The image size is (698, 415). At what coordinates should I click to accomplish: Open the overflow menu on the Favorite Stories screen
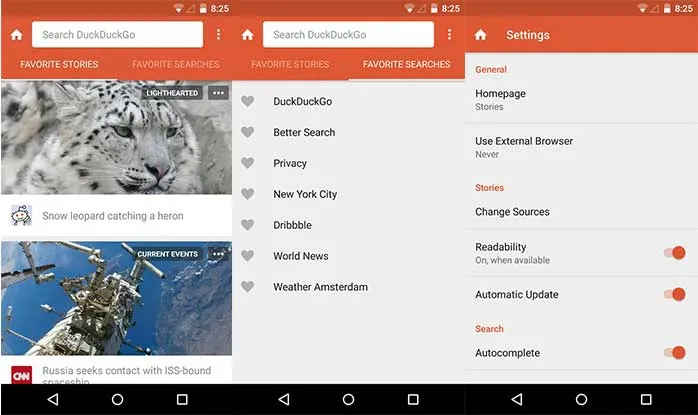pyautogui.click(x=218, y=34)
